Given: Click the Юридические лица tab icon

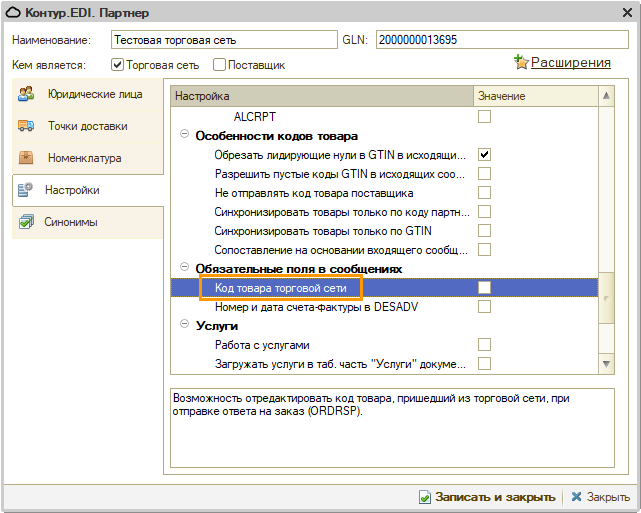Looking at the screenshot, I should point(27,95).
